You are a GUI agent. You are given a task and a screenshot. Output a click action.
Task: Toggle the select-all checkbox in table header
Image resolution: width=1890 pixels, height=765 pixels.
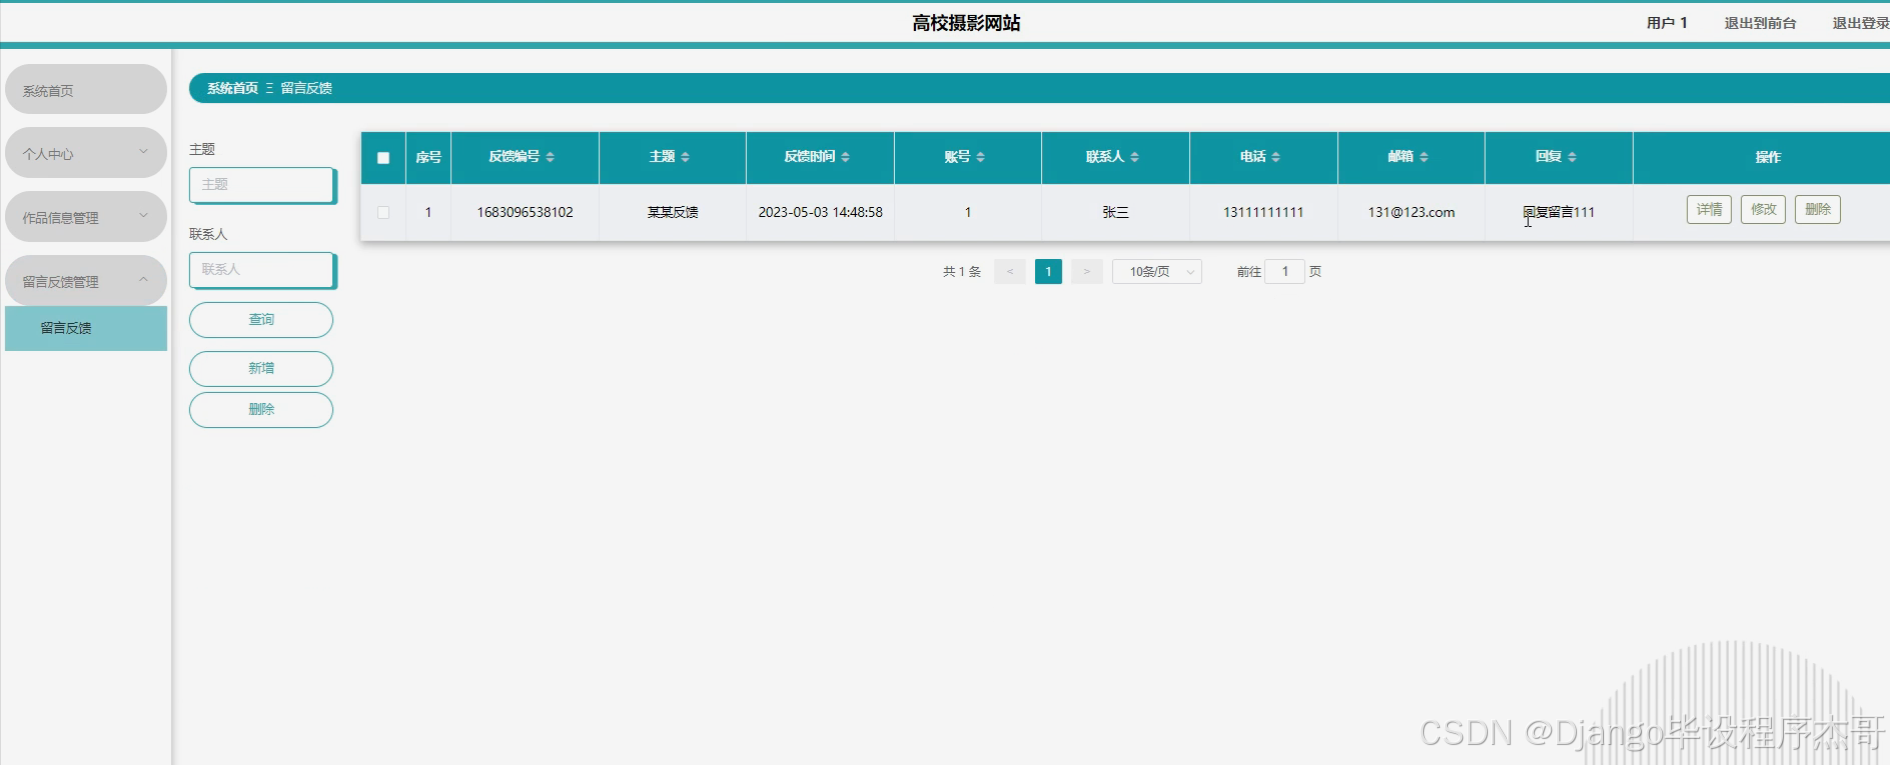pos(383,158)
